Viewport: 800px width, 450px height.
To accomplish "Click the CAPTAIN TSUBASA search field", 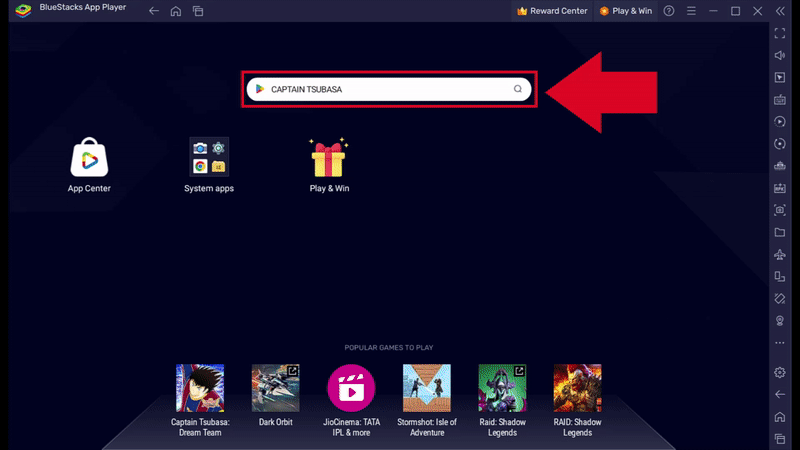I will (x=389, y=89).
